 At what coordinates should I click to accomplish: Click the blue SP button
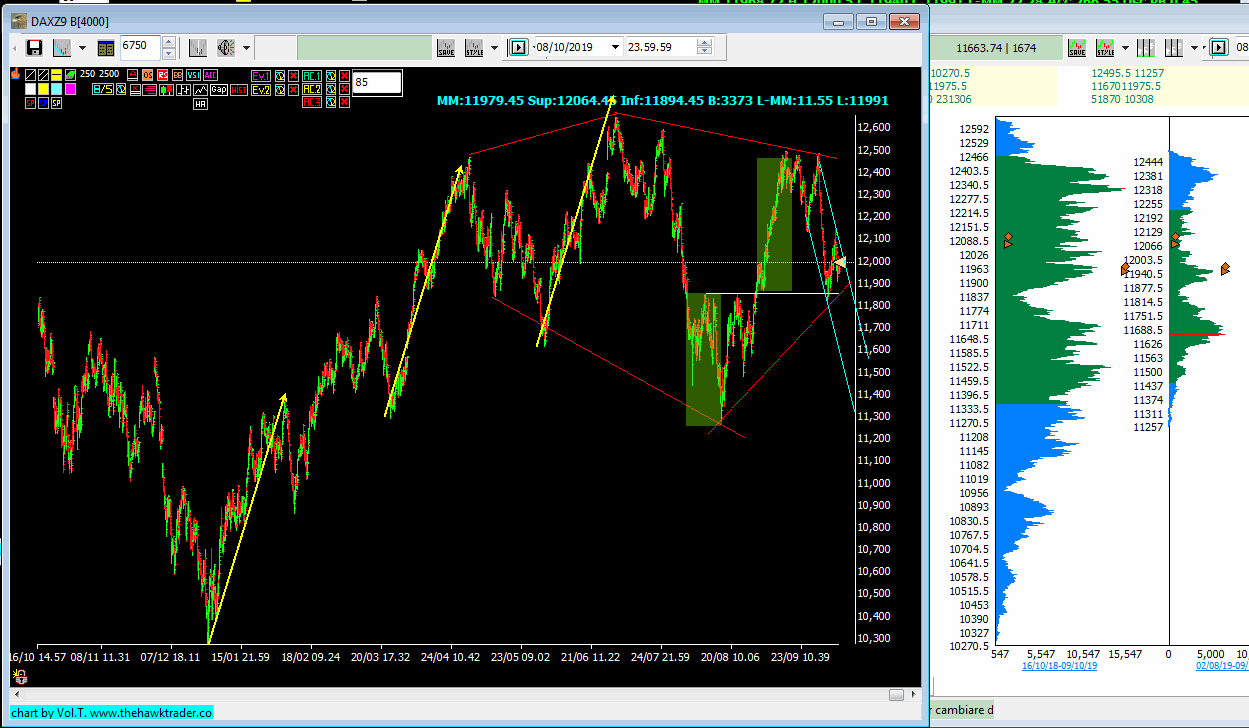click(x=43, y=103)
